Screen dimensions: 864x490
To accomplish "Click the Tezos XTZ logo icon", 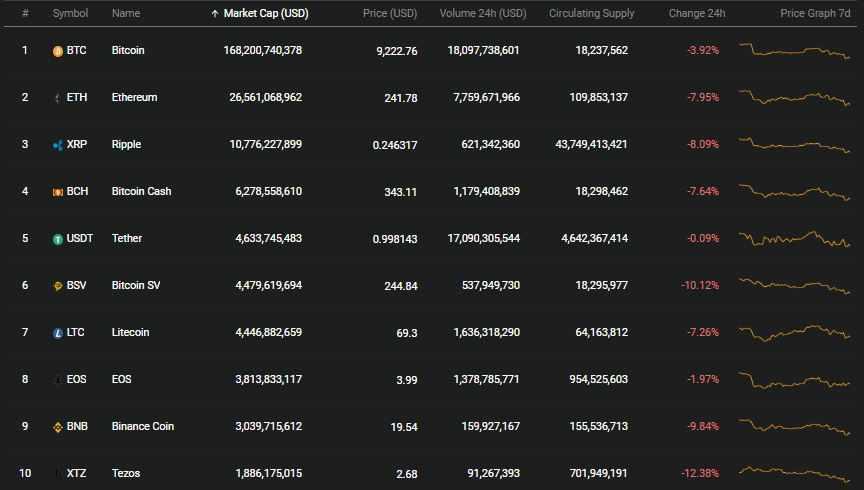I will (58, 474).
